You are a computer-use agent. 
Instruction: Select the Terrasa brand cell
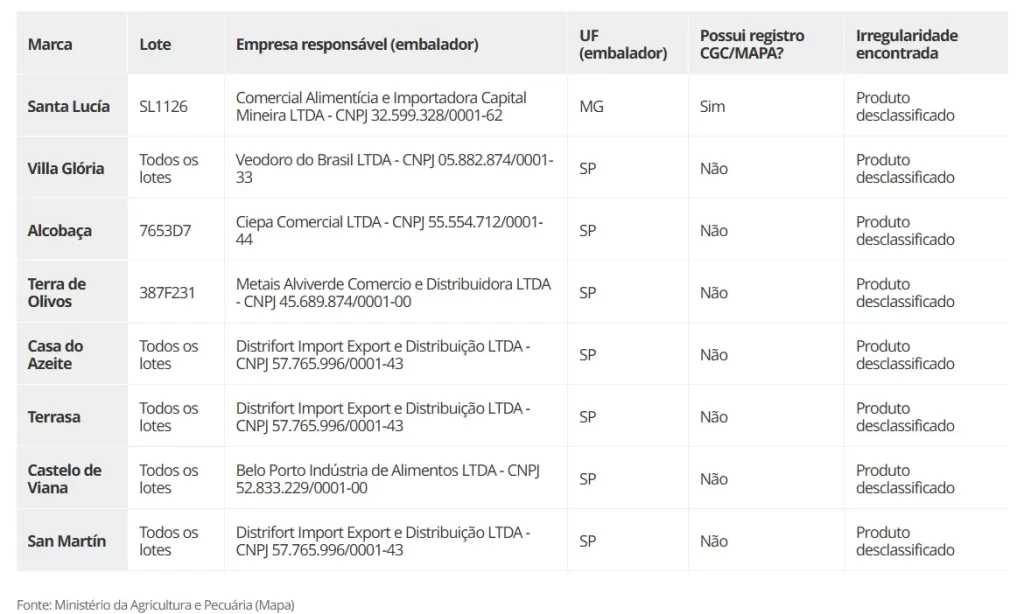(x=54, y=417)
